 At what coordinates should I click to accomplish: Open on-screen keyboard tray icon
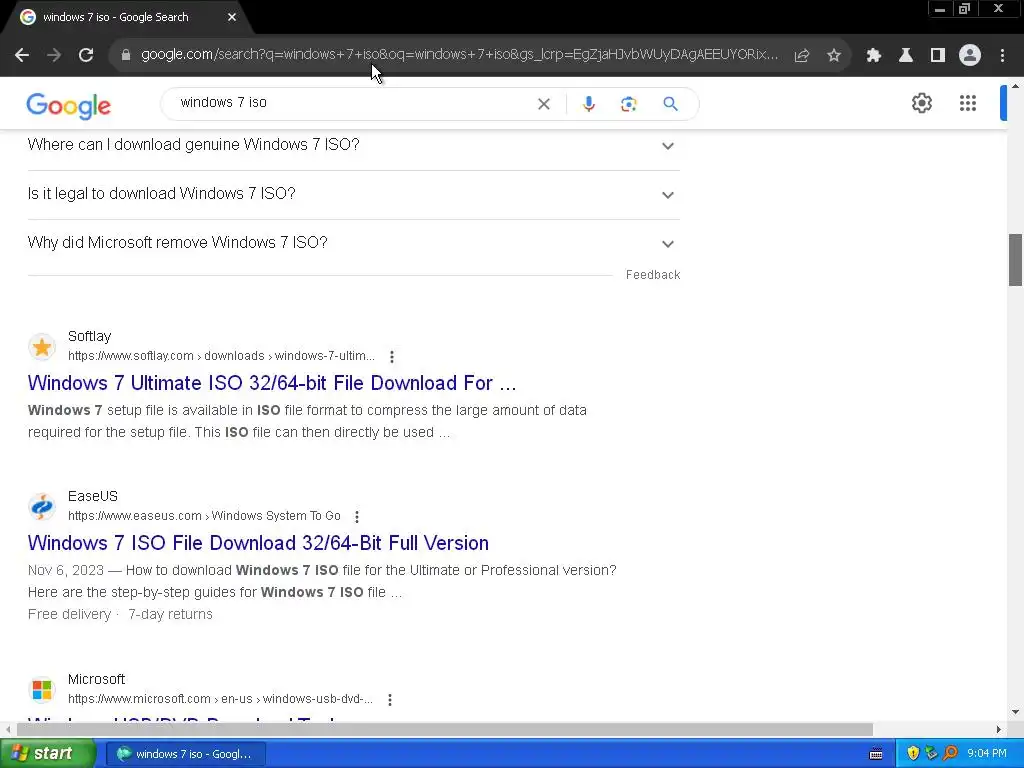[876, 754]
